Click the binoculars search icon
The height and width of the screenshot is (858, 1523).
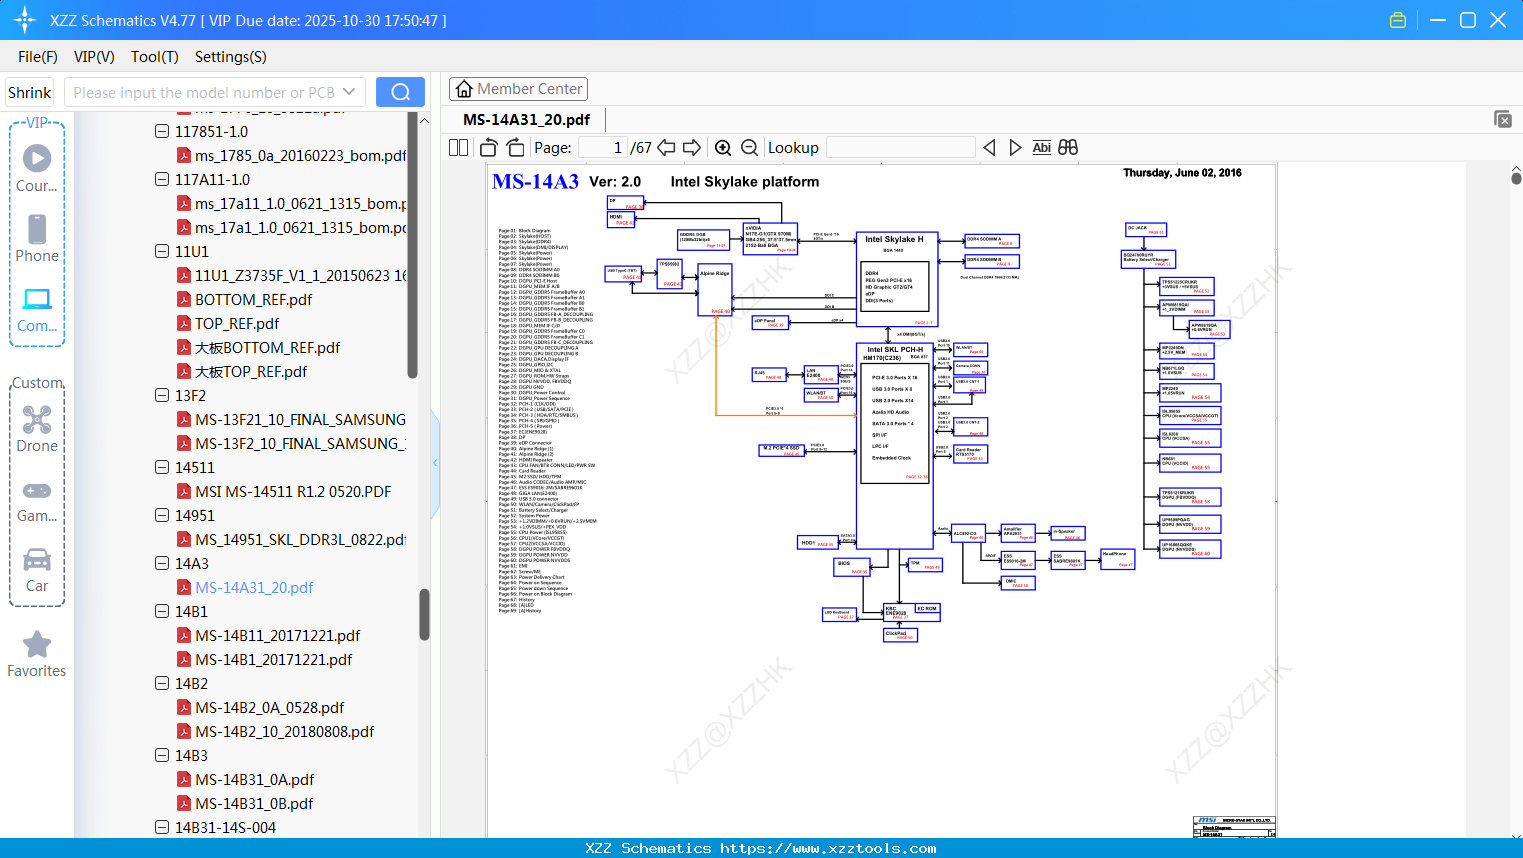(1068, 148)
